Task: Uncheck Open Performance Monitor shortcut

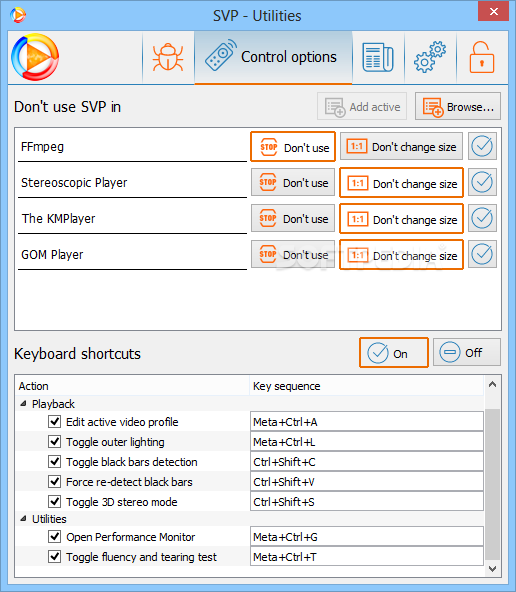Action: click(x=55, y=536)
